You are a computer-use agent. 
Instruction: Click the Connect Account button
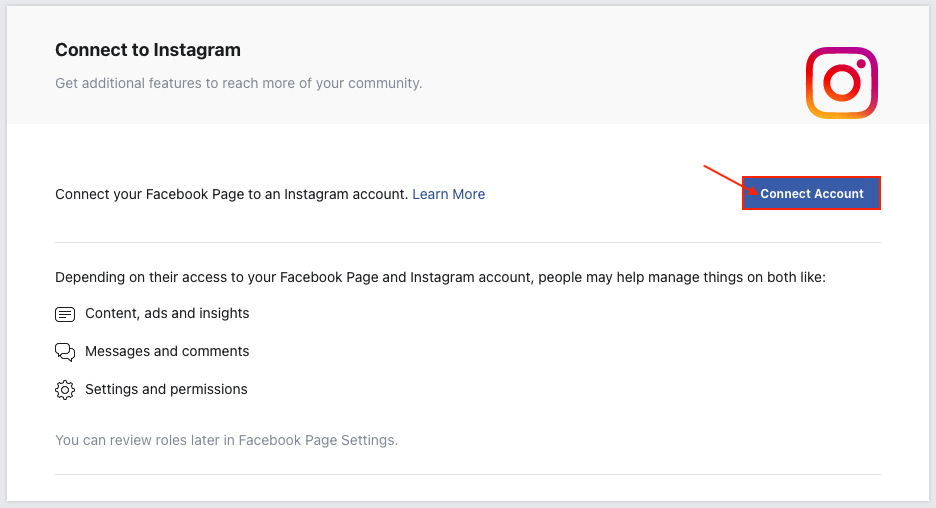(x=811, y=193)
